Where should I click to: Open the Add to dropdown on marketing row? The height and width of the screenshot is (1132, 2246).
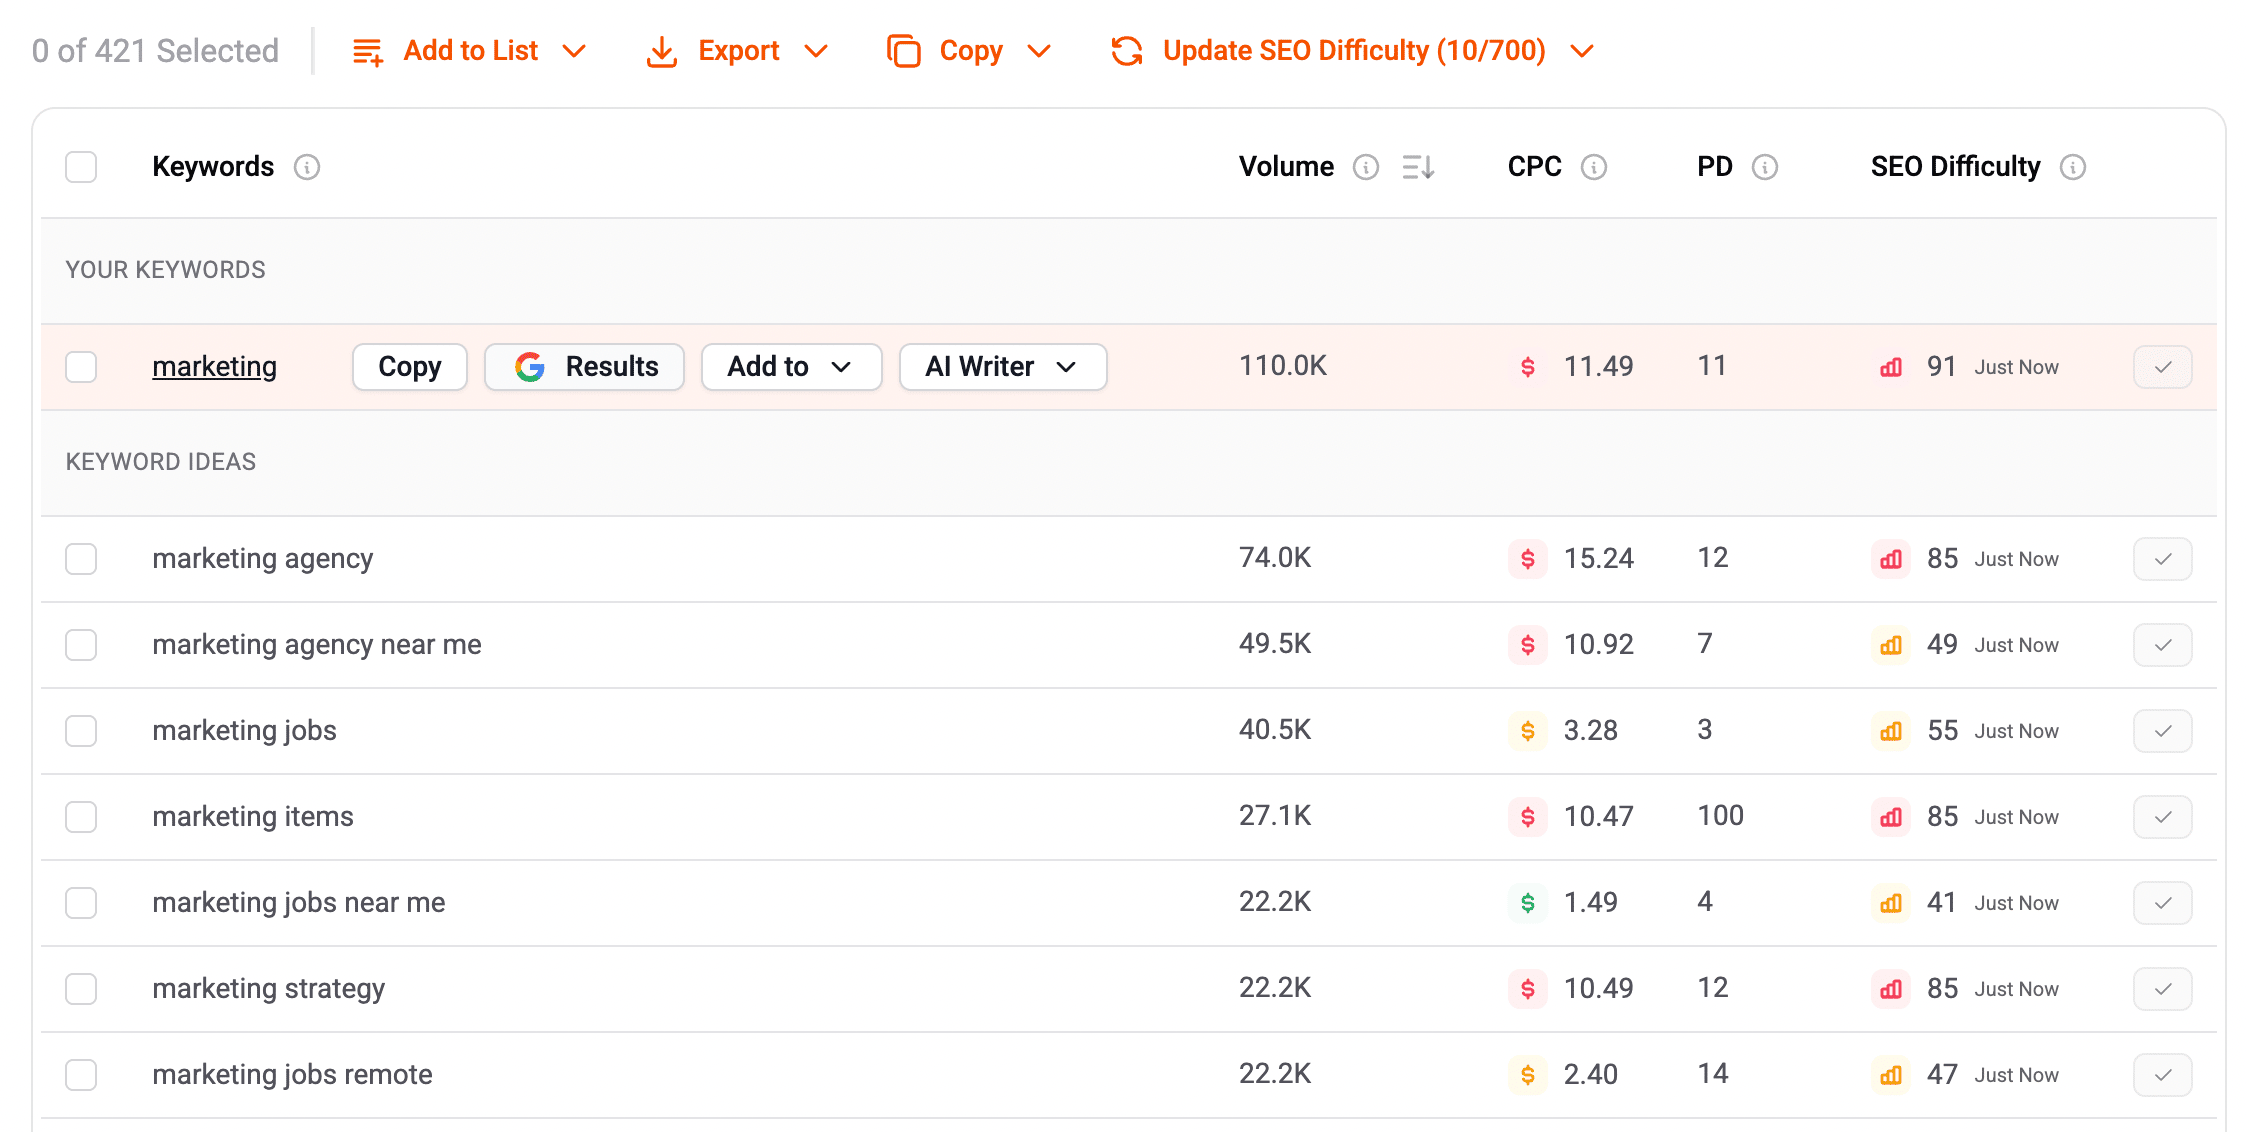click(791, 367)
